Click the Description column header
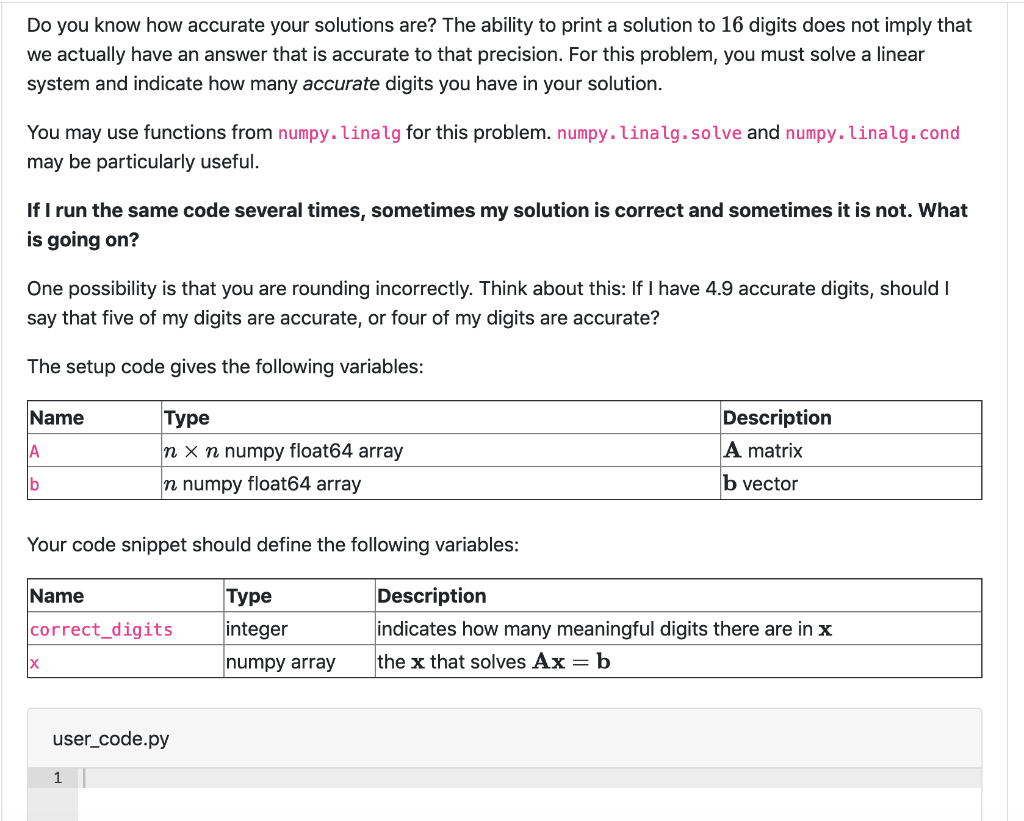The width and height of the screenshot is (1024, 821). click(432, 596)
